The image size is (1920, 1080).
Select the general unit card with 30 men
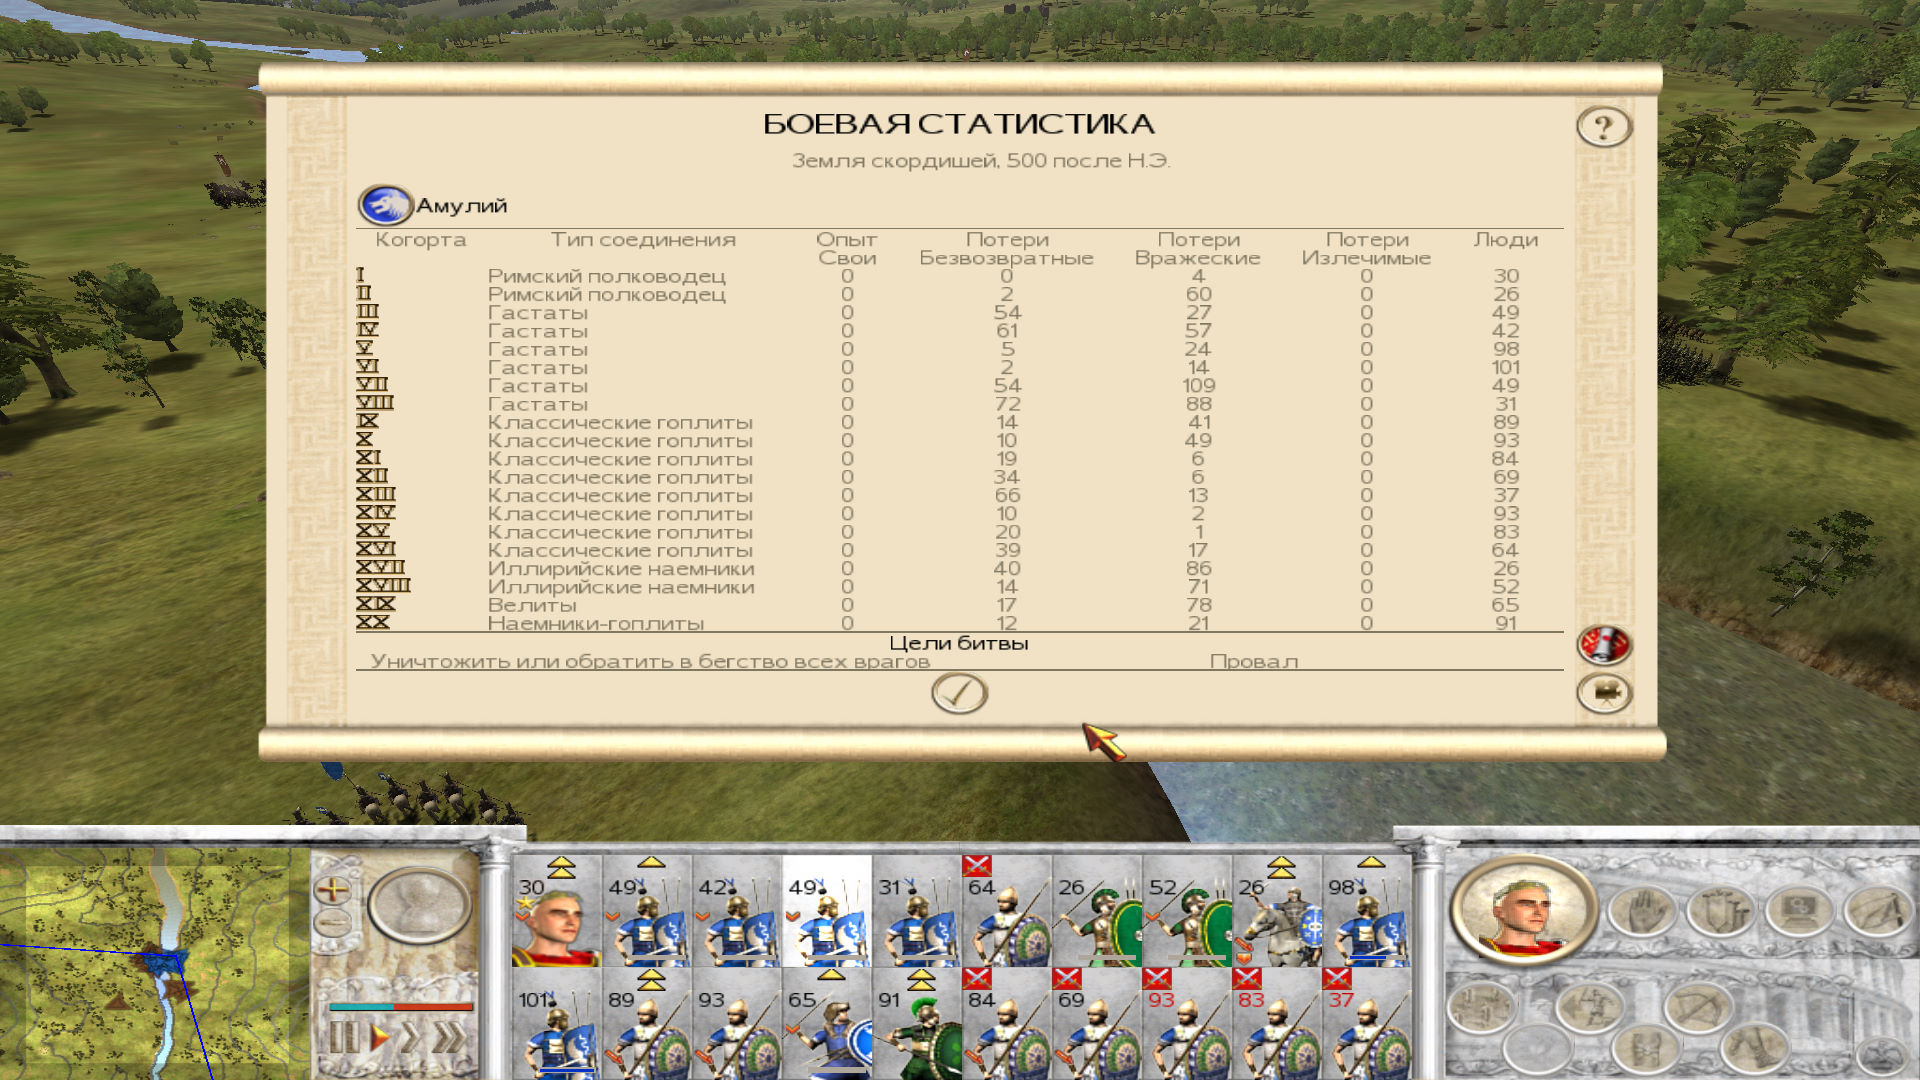click(557, 911)
